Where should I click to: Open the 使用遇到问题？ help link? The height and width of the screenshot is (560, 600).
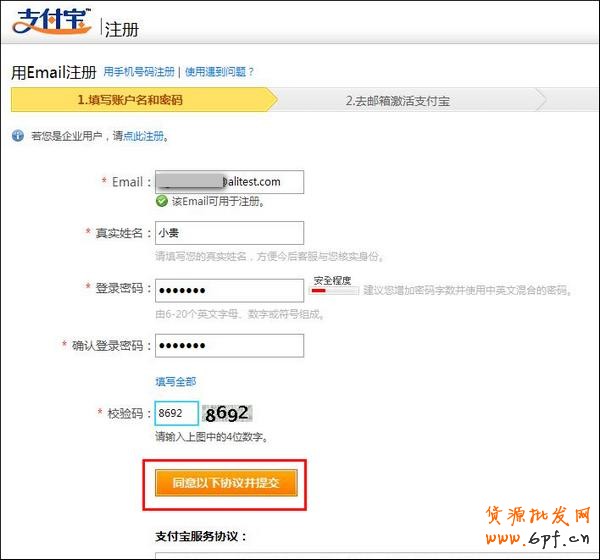click(x=220, y=72)
